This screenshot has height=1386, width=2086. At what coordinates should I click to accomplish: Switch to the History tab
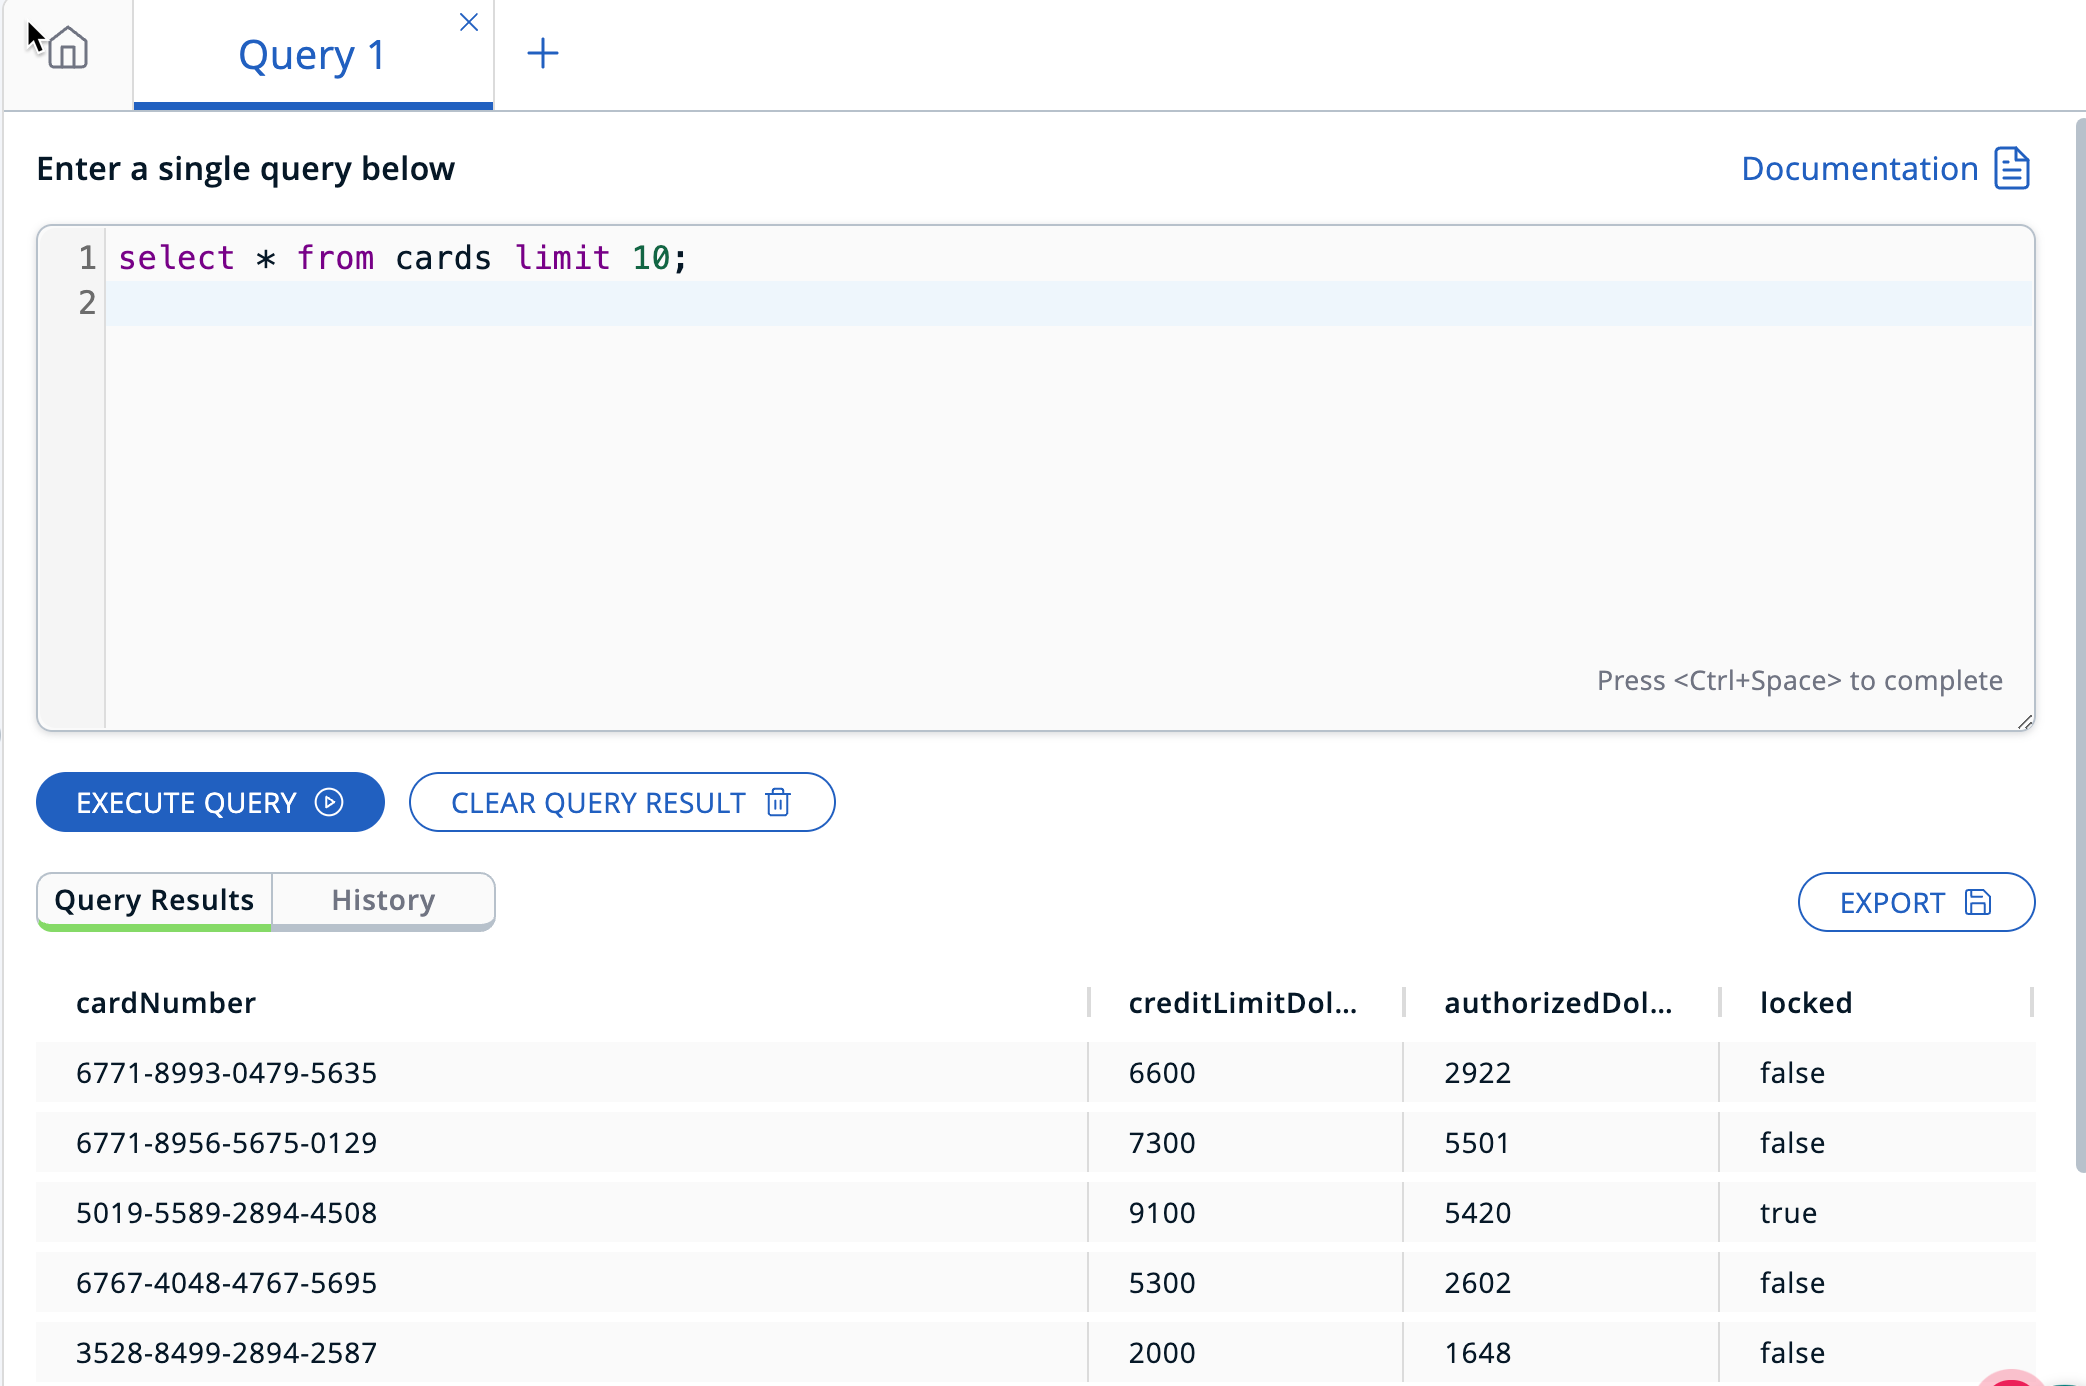click(x=383, y=900)
